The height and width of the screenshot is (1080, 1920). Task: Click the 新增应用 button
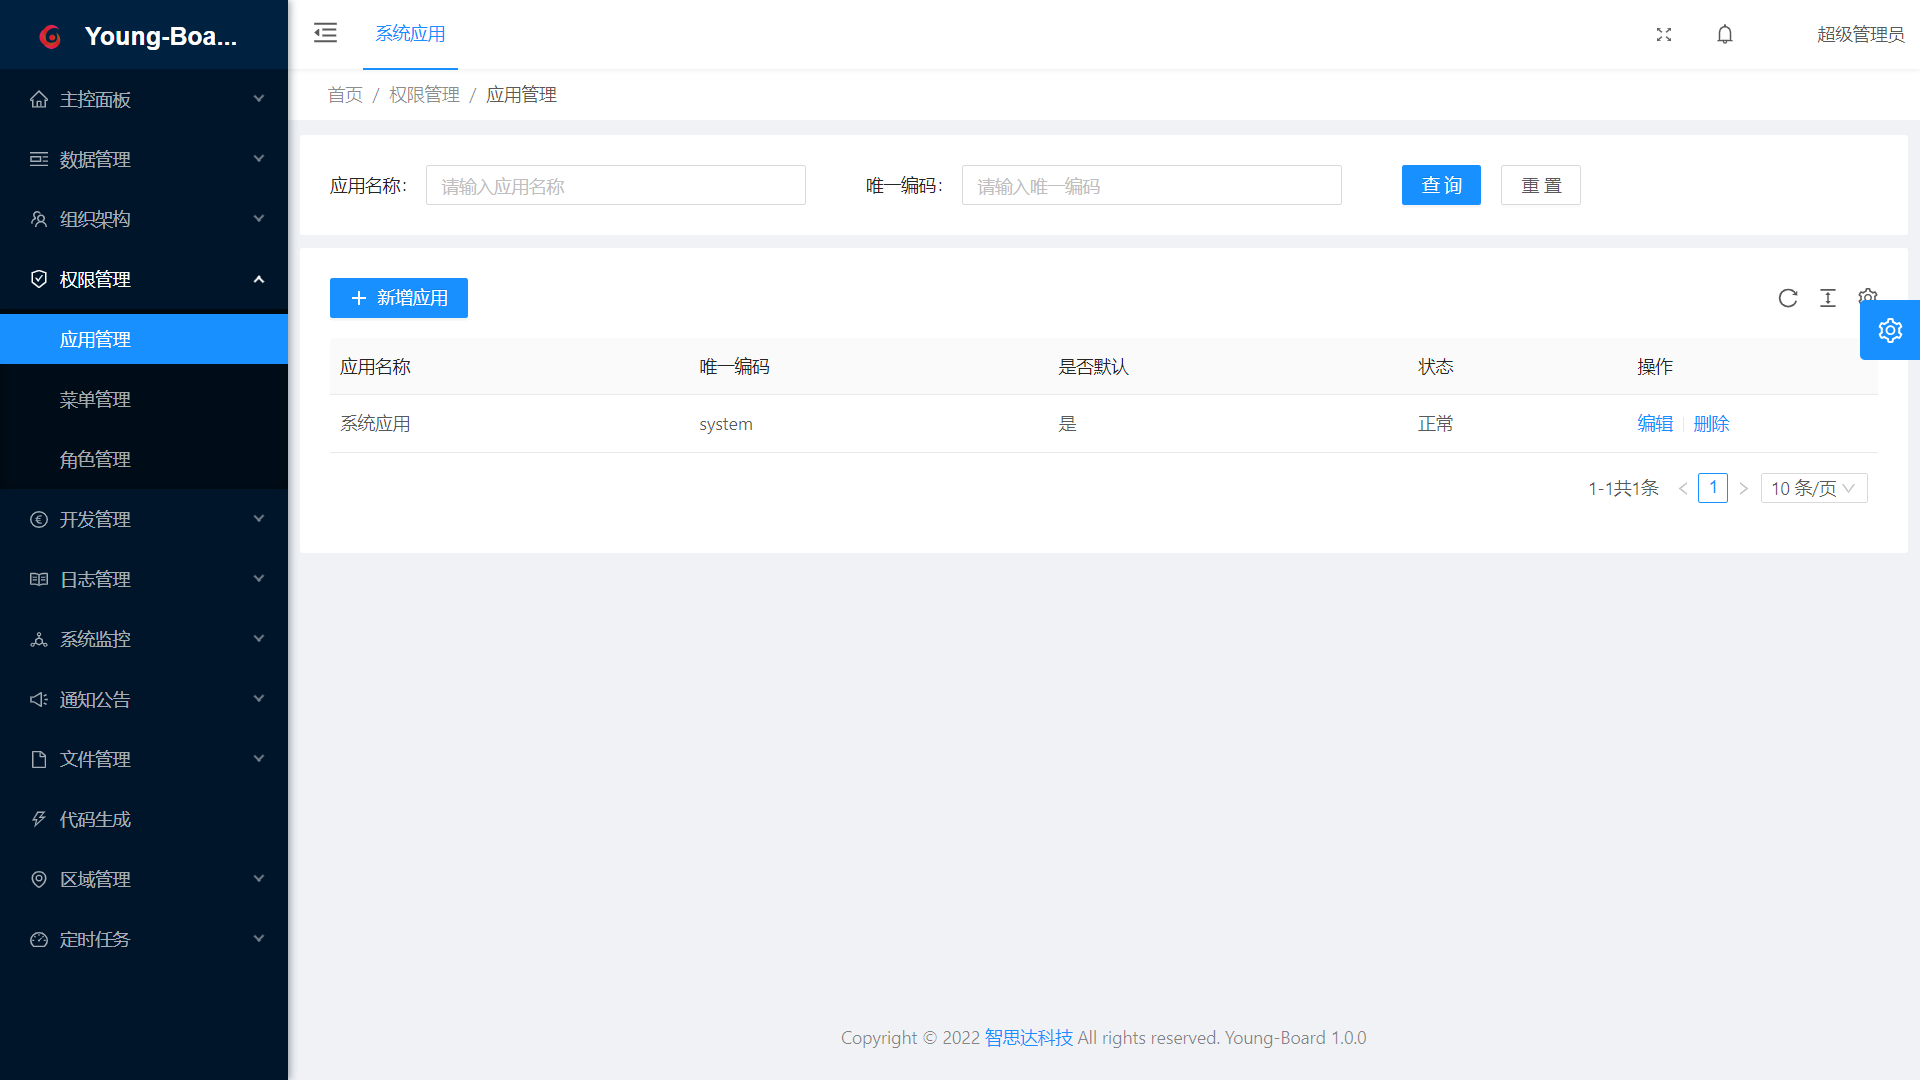[398, 298]
